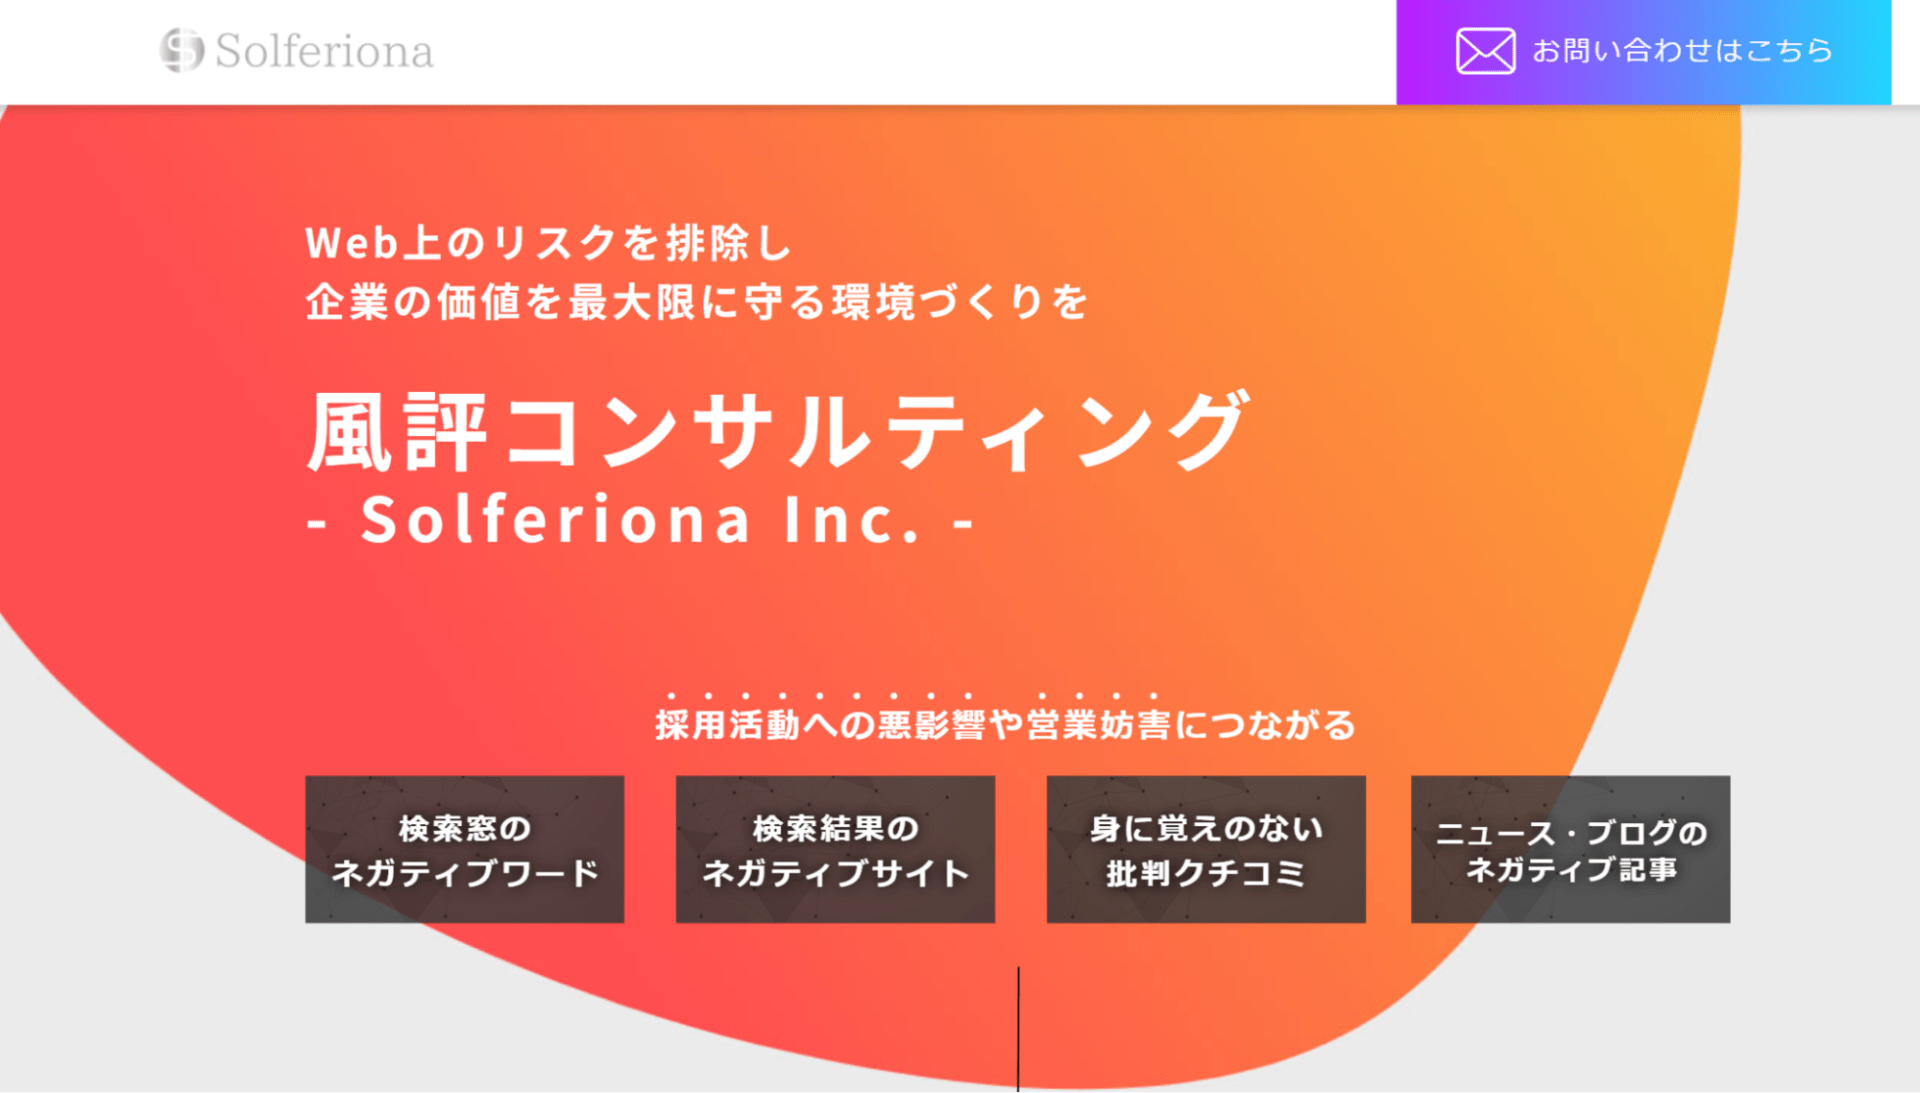Select the 検索結果のネガティブサイト tile
This screenshot has height=1093, width=1920.
tap(835, 849)
